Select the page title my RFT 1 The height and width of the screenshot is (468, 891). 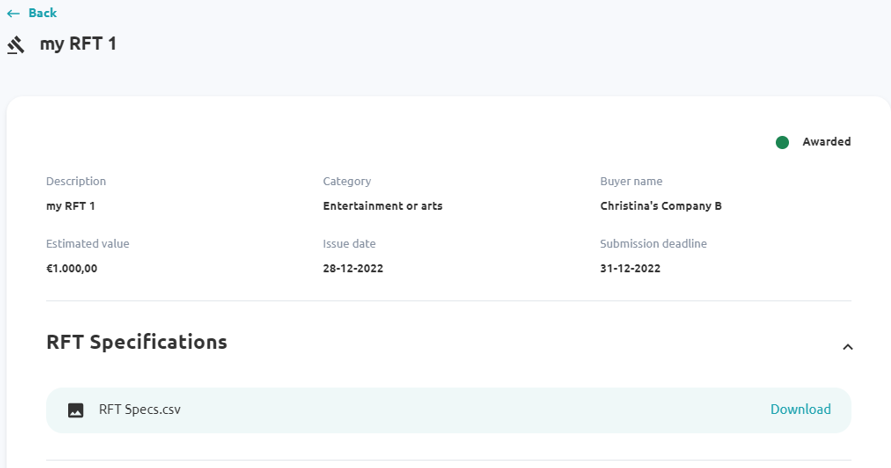point(78,44)
